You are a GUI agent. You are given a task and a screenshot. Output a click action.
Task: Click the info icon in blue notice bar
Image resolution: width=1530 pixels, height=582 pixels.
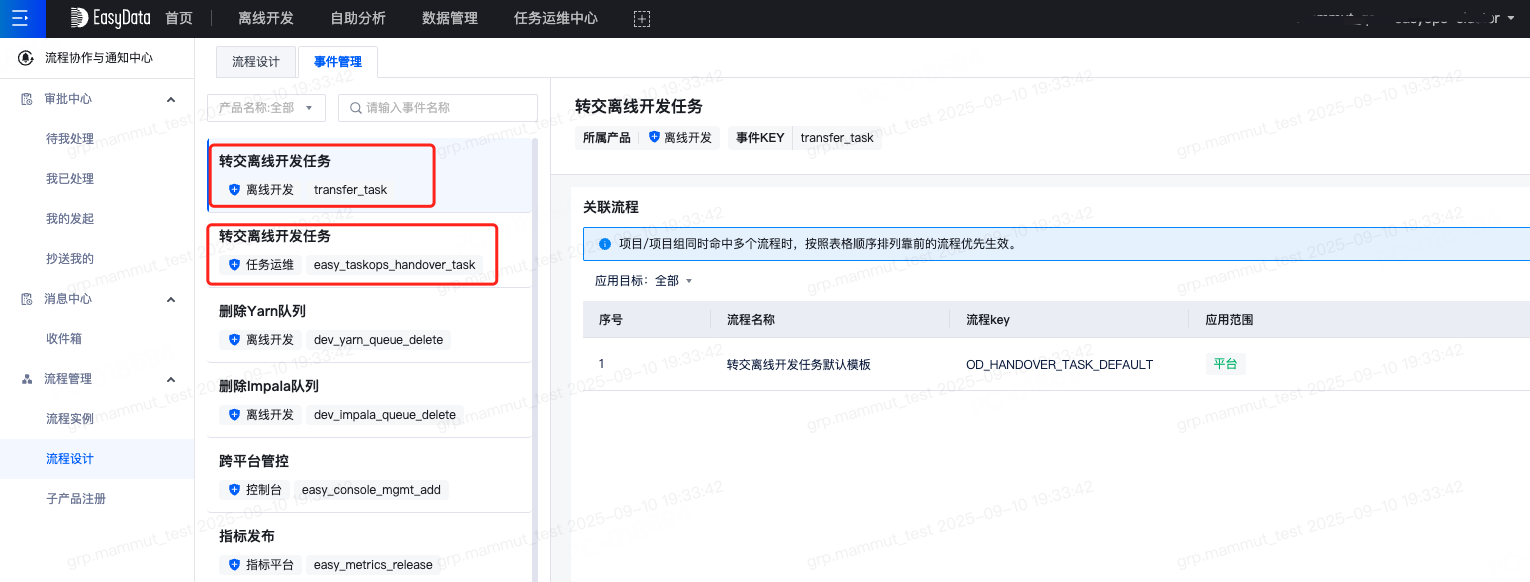click(605, 243)
